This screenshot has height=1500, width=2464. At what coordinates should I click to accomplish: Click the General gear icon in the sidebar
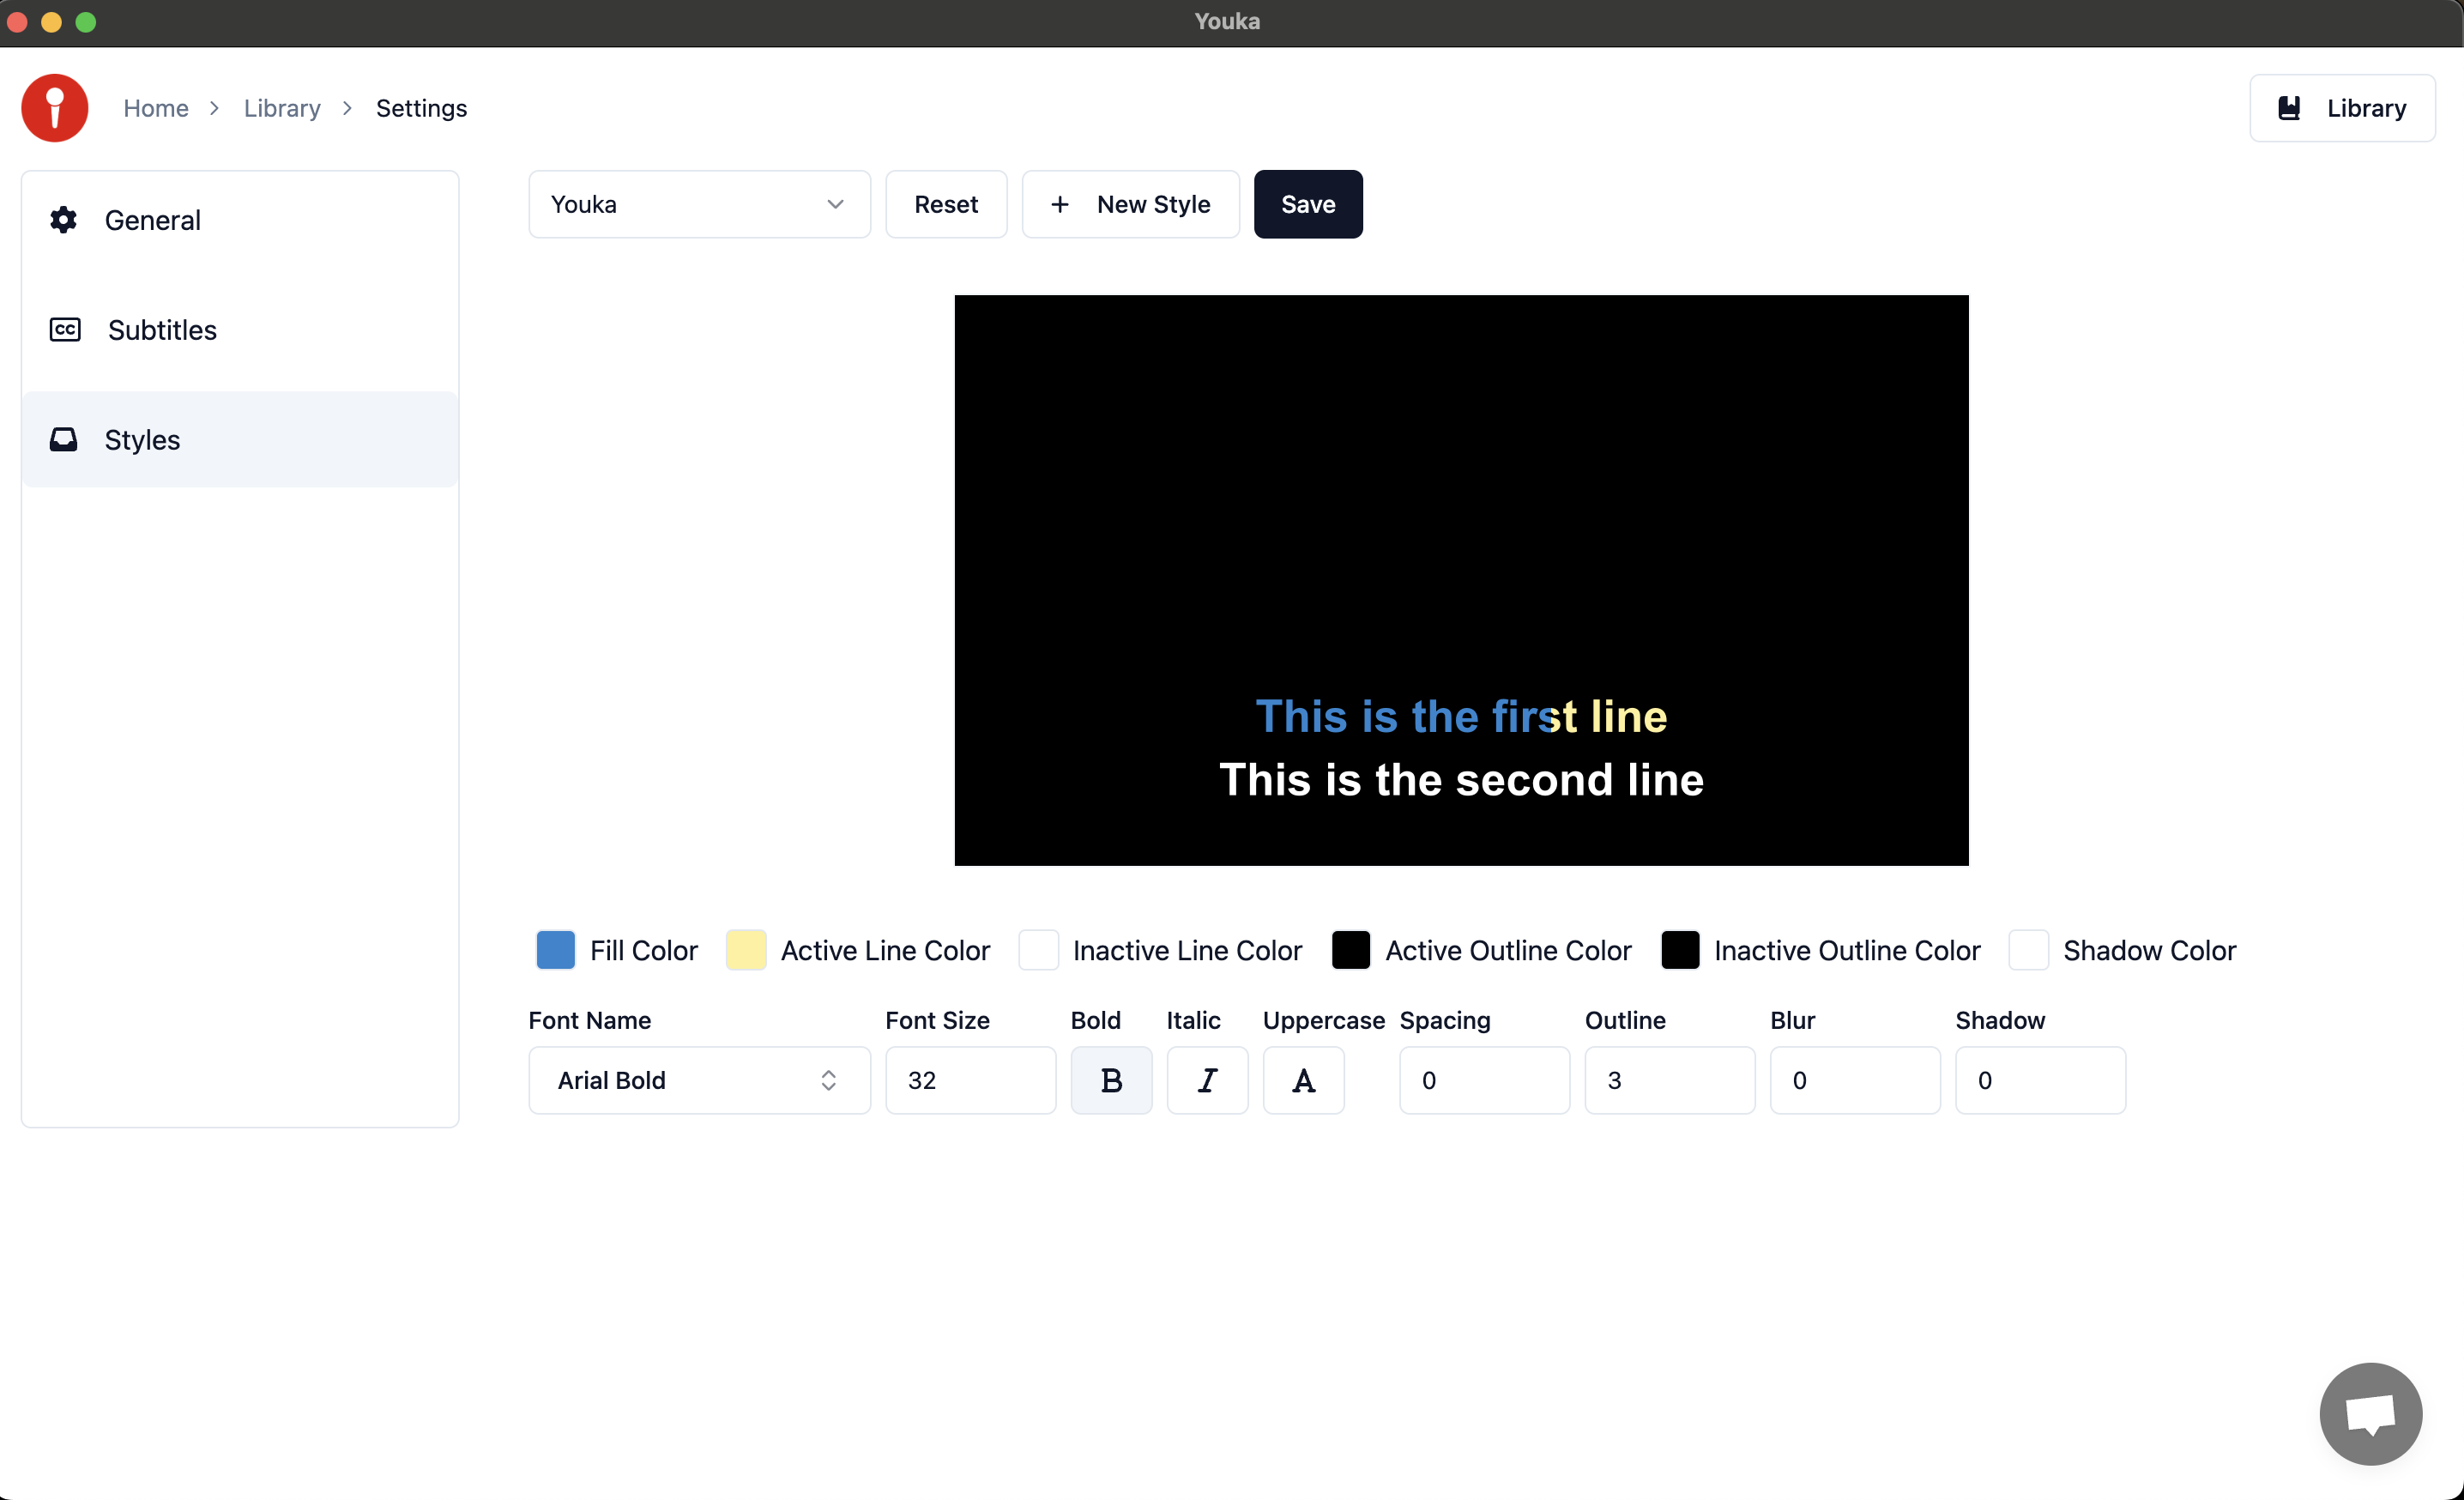tap(64, 220)
